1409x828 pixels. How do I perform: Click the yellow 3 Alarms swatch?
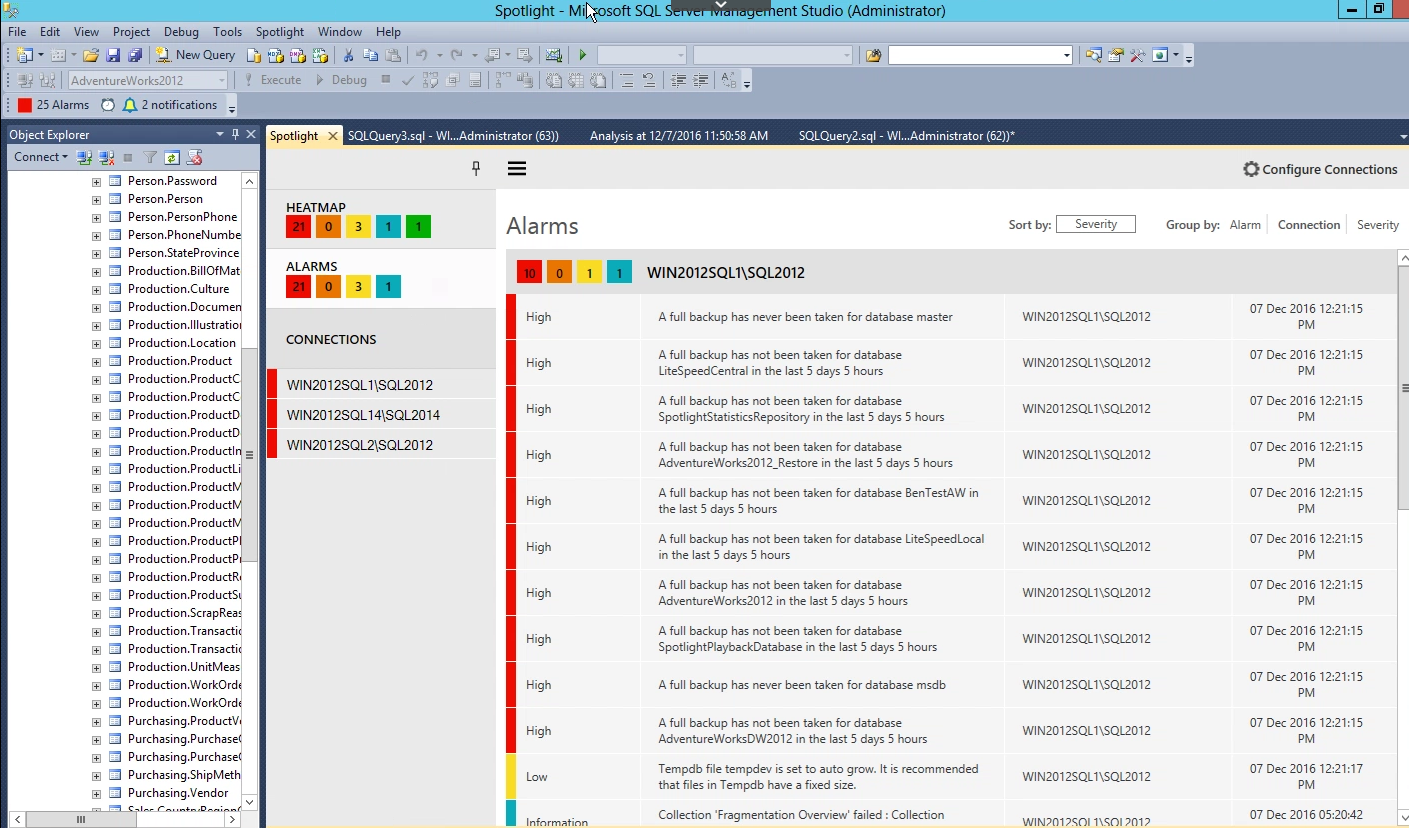(358, 287)
